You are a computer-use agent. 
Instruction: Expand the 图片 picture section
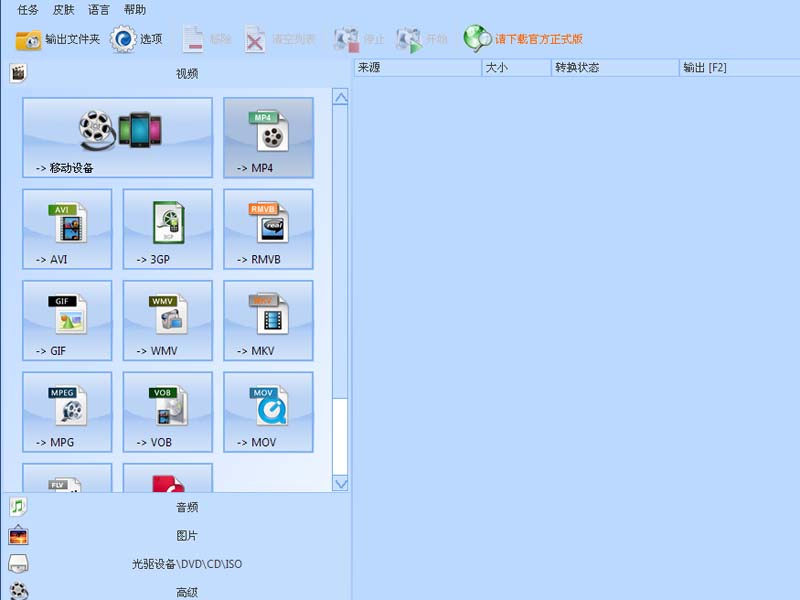coord(185,535)
